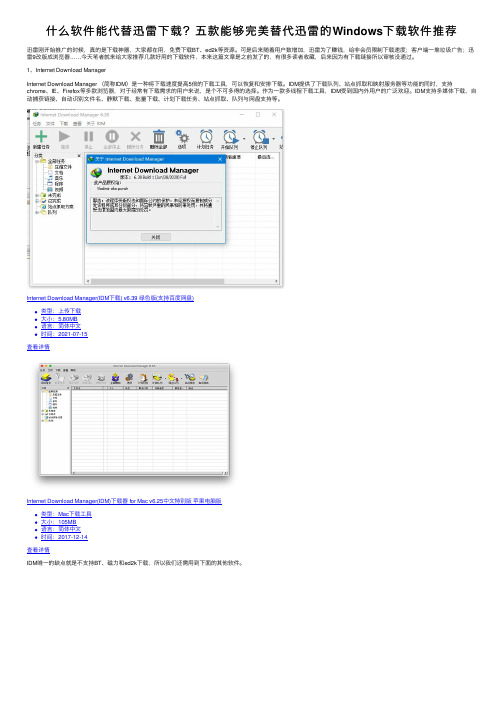Click the pause bars stop icon
This screenshot has width=504, height=713.
click(88, 136)
